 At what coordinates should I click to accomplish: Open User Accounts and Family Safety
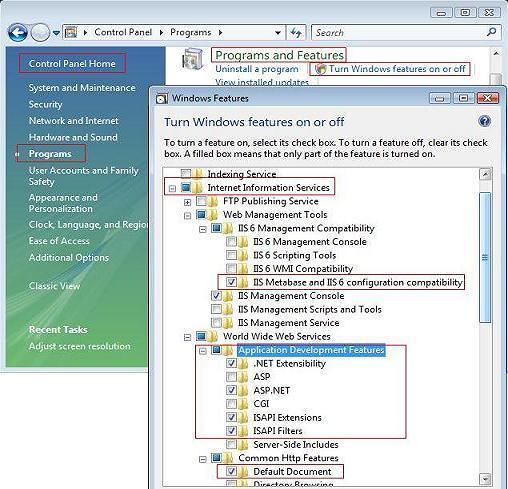coord(83,176)
